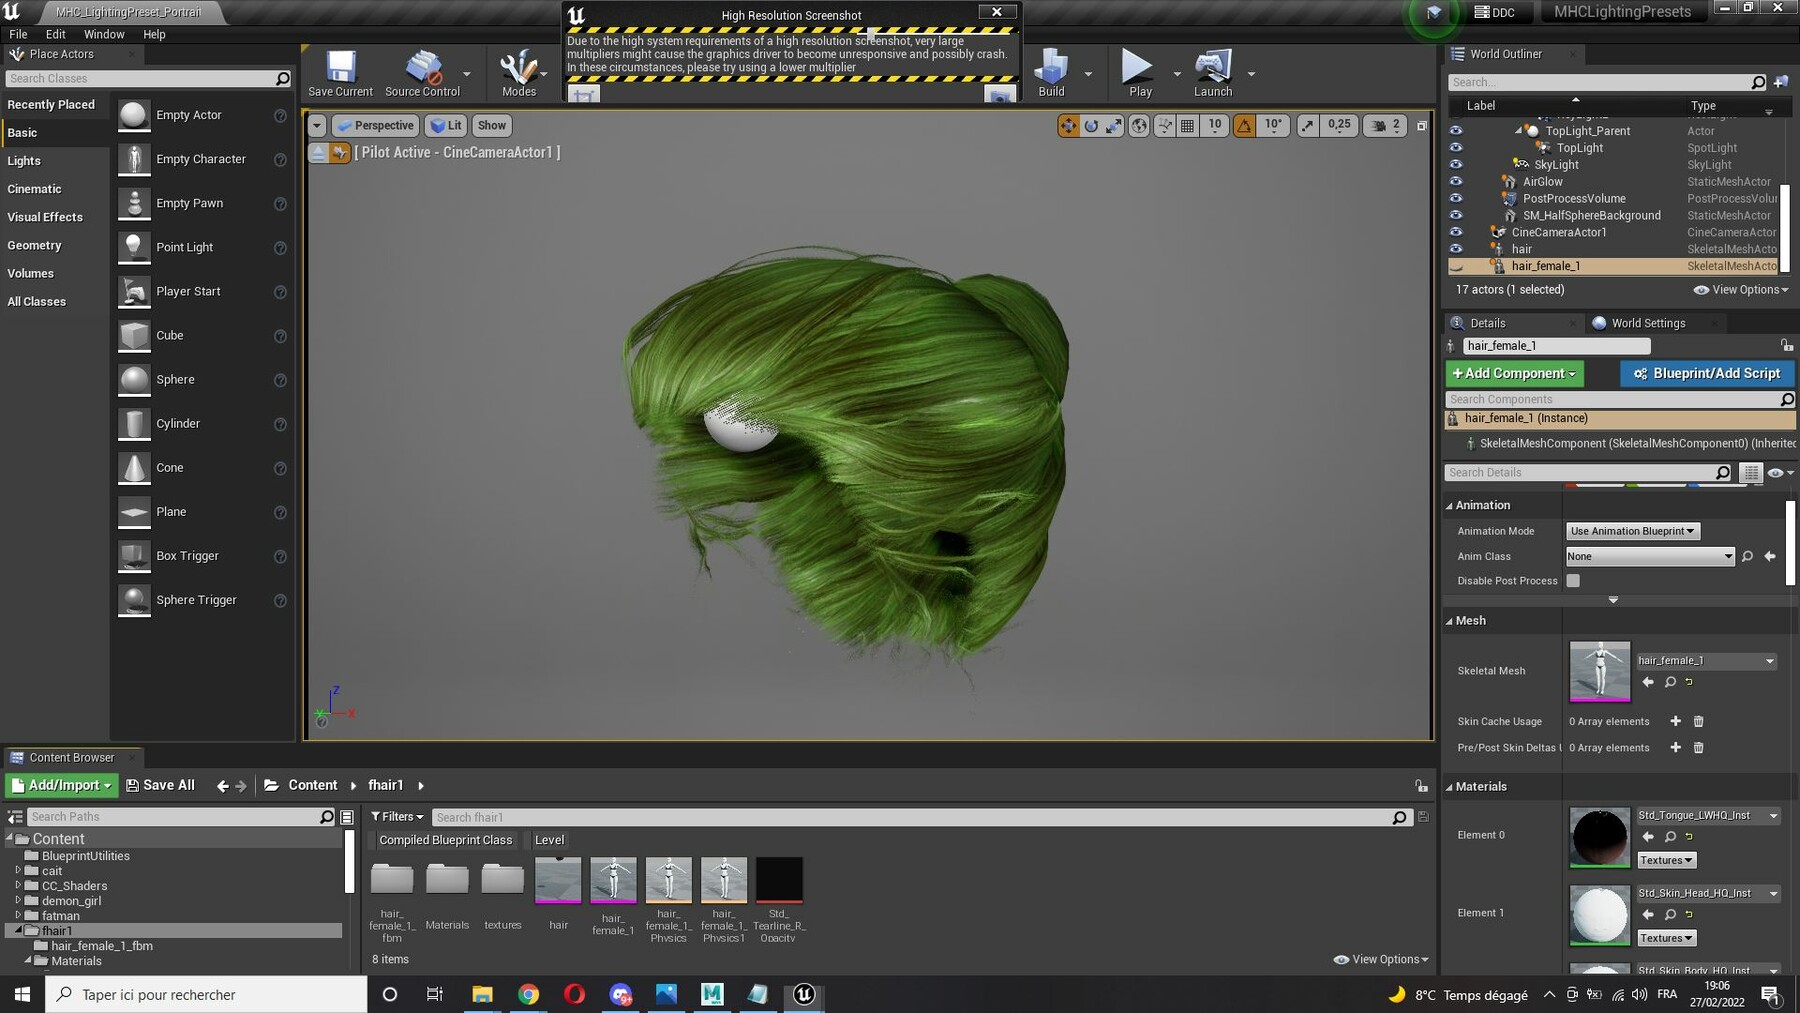
Task: Open camera speed setting in viewport
Action: 1385,125
